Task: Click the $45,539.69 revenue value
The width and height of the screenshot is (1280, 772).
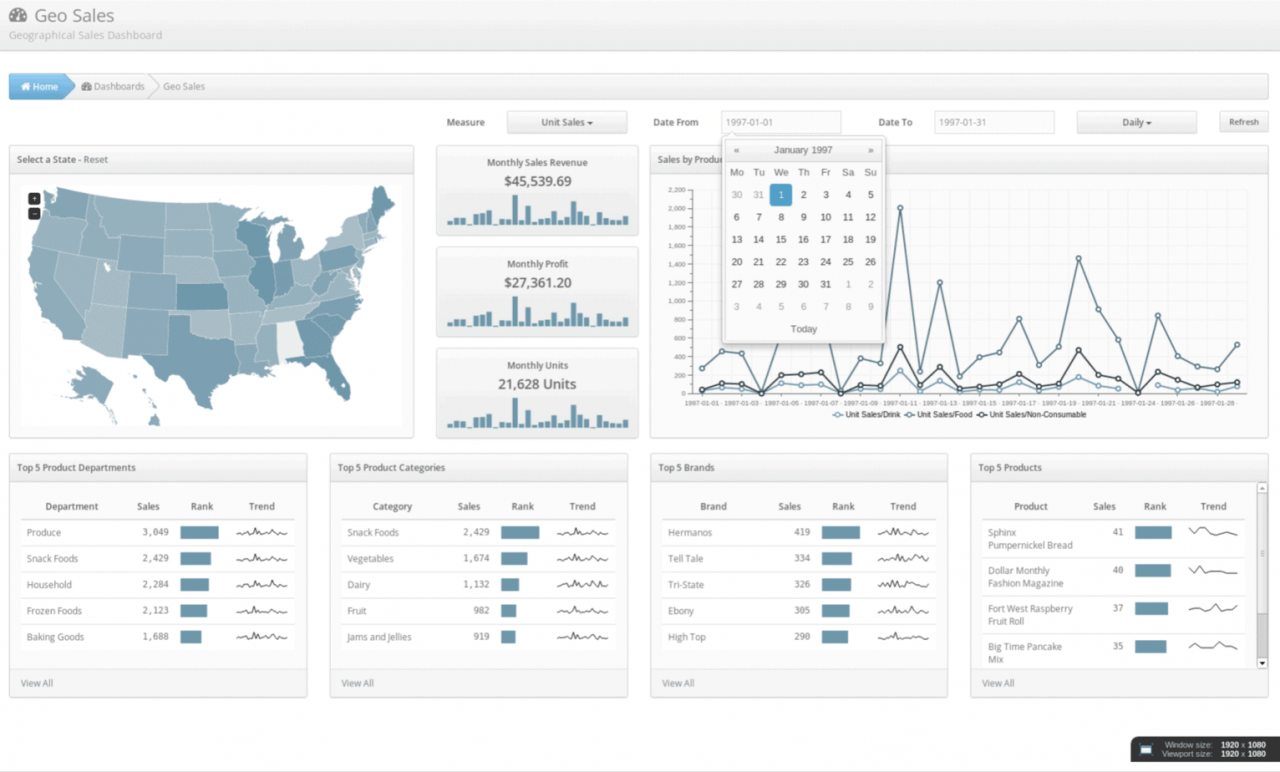Action: coord(538,181)
